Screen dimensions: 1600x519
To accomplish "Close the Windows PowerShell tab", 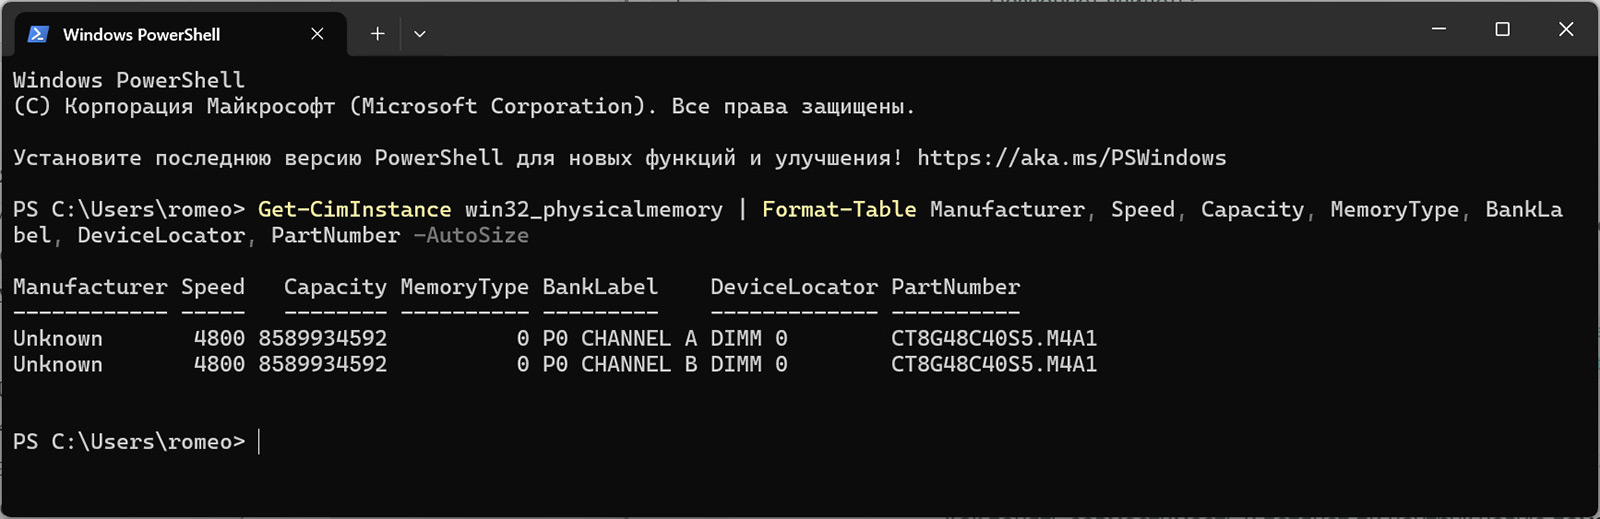I will pos(317,34).
